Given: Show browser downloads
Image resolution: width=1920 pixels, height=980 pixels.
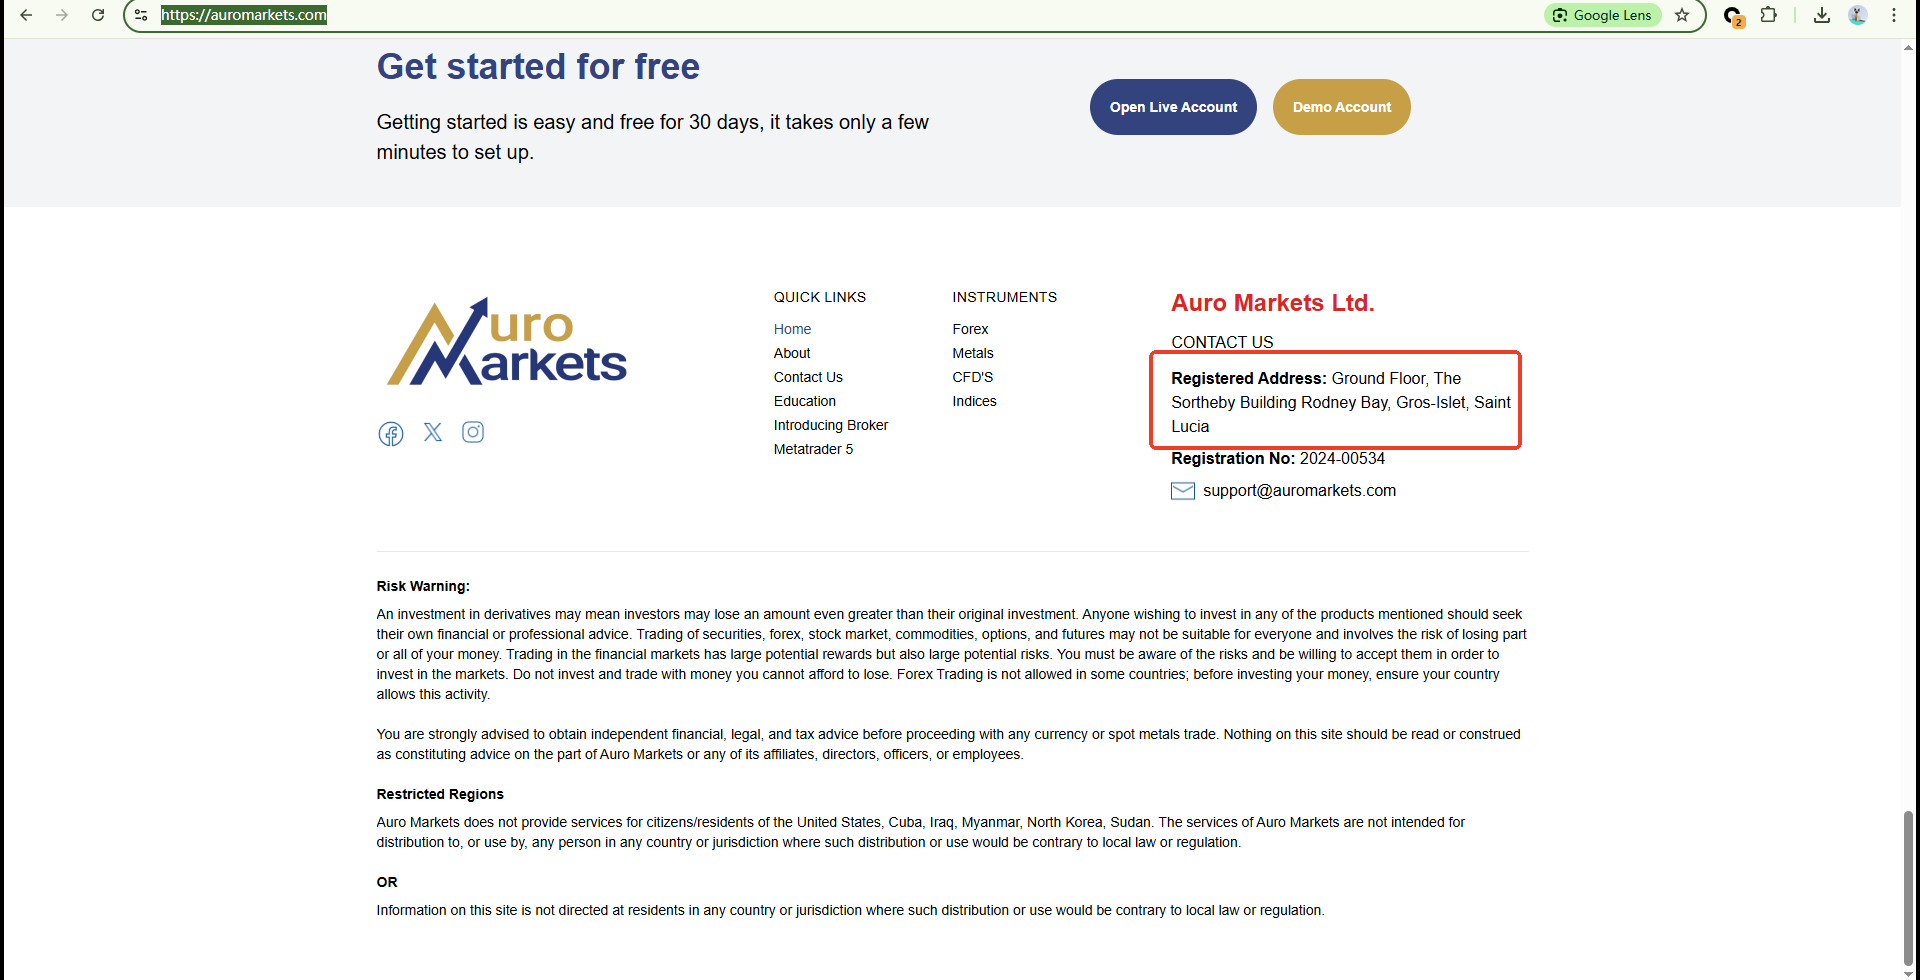Looking at the screenshot, I should [x=1822, y=15].
